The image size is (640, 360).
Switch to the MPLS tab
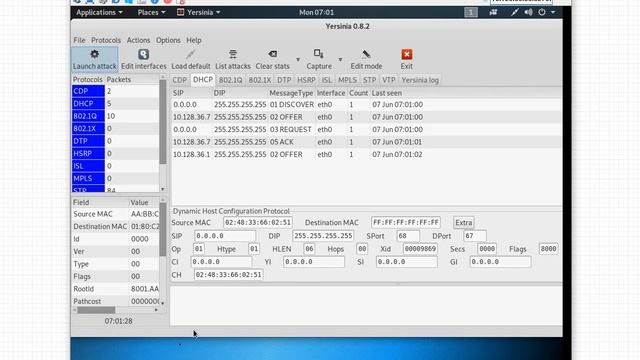(347, 80)
